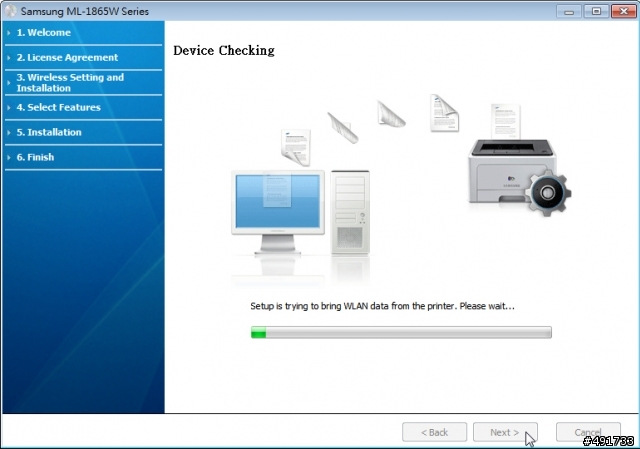Click the arrow beside 4. Select Features
This screenshot has width=640, height=449.
point(9,107)
